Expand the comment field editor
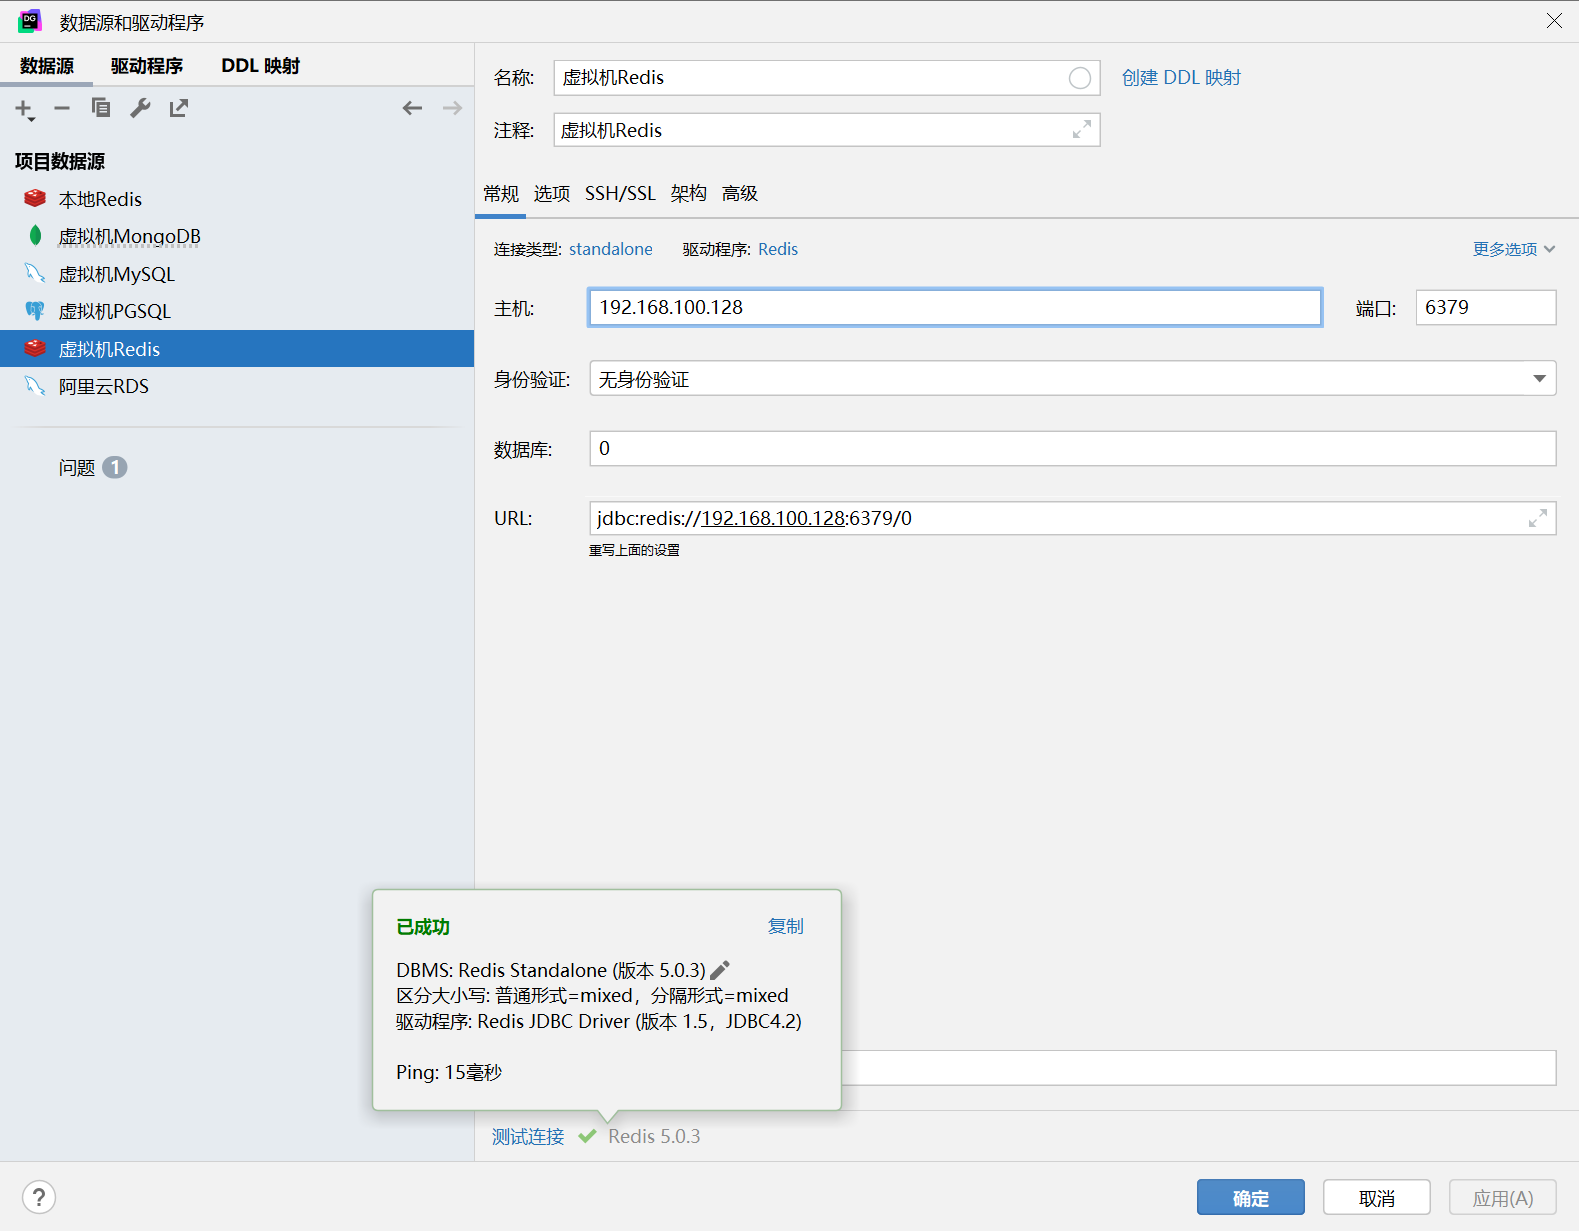The width and height of the screenshot is (1579, 1231). point(1082,130)
